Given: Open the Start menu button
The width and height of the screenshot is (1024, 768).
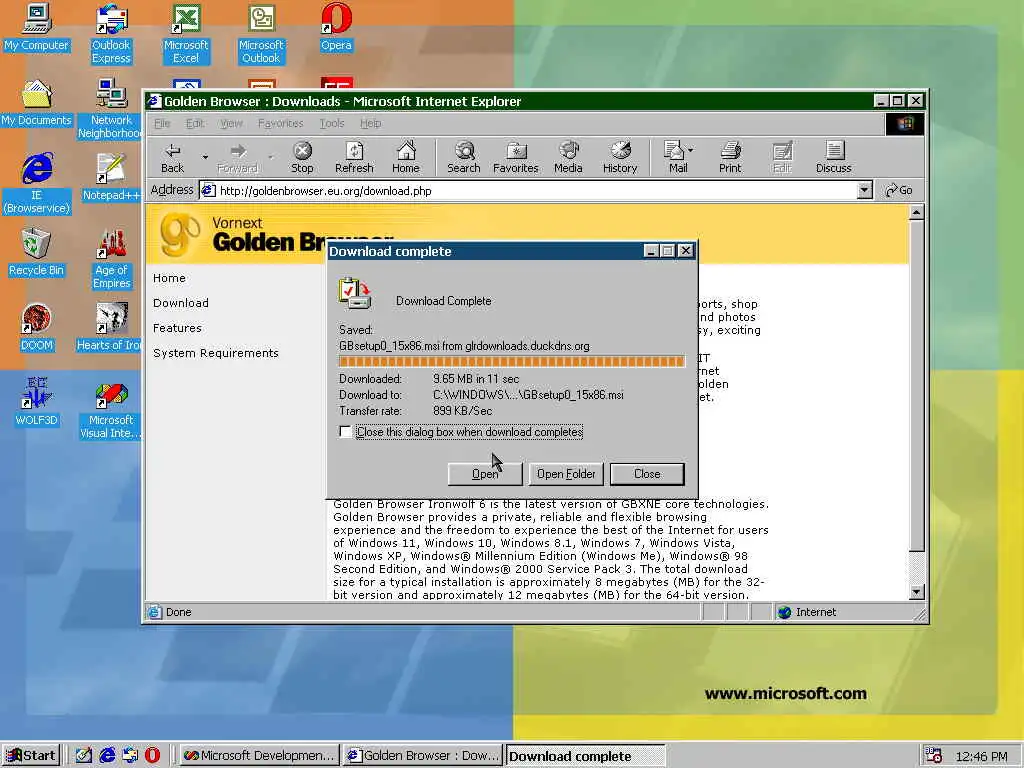Looking at the screenshot, I should pyautogui.click(x=31, y=756).
